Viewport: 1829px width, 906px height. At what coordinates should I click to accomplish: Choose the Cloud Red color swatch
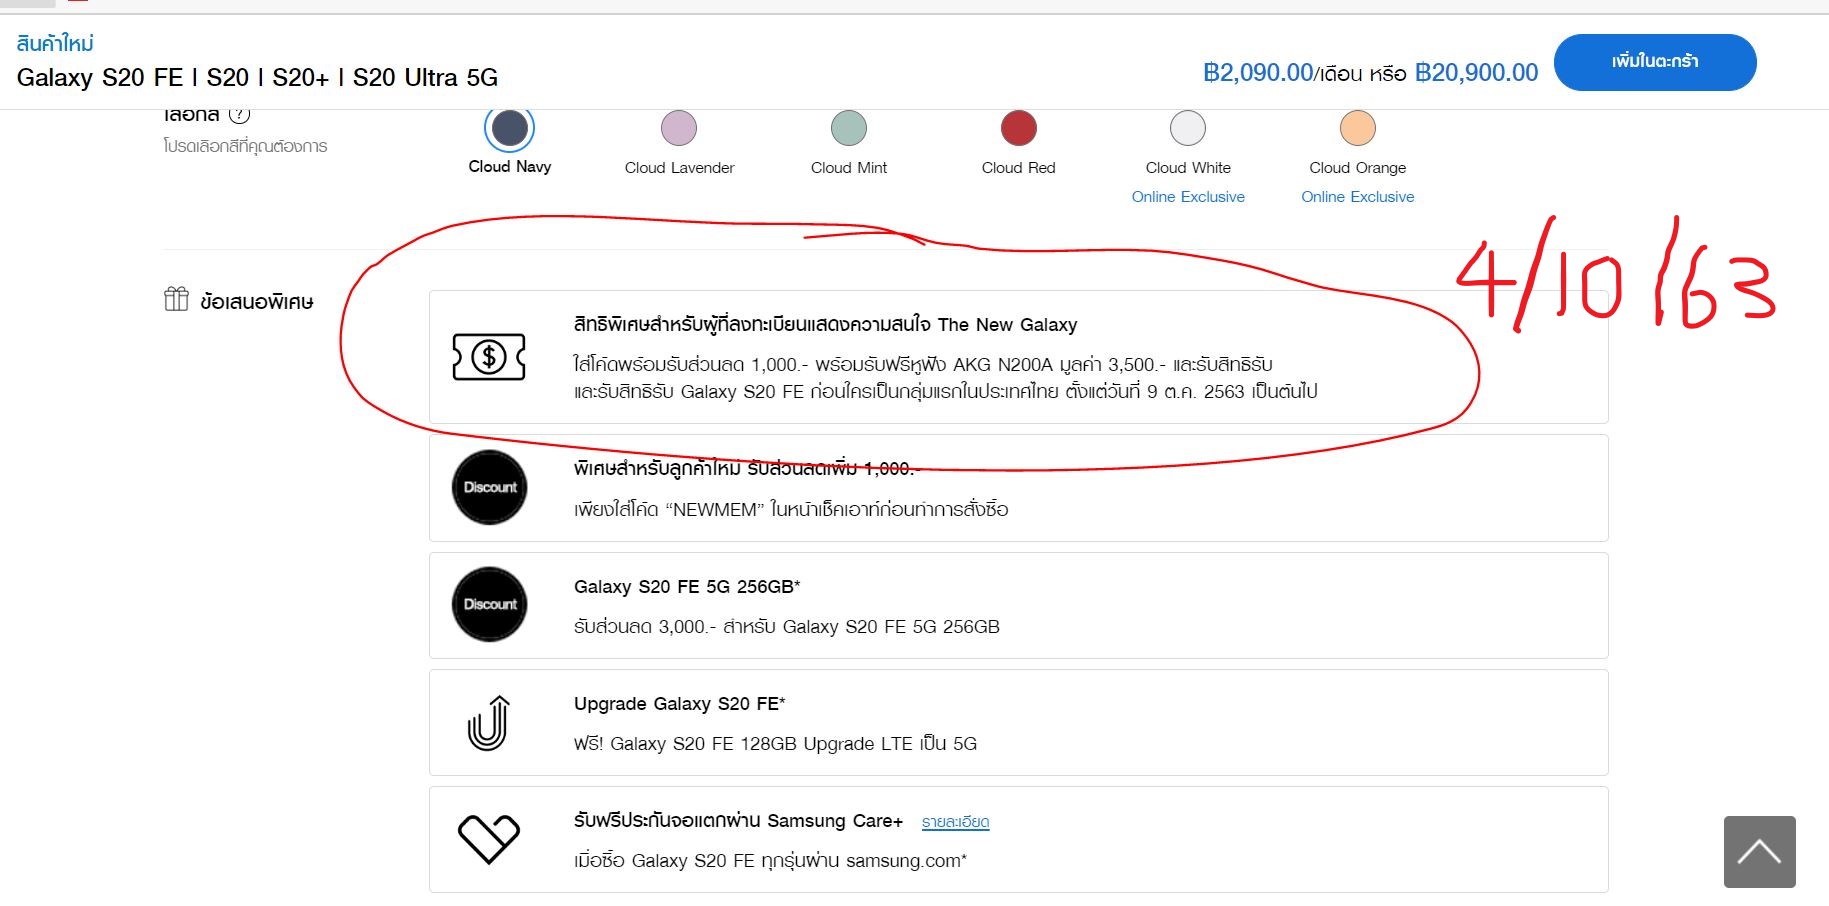click(x=1019, y=128)
